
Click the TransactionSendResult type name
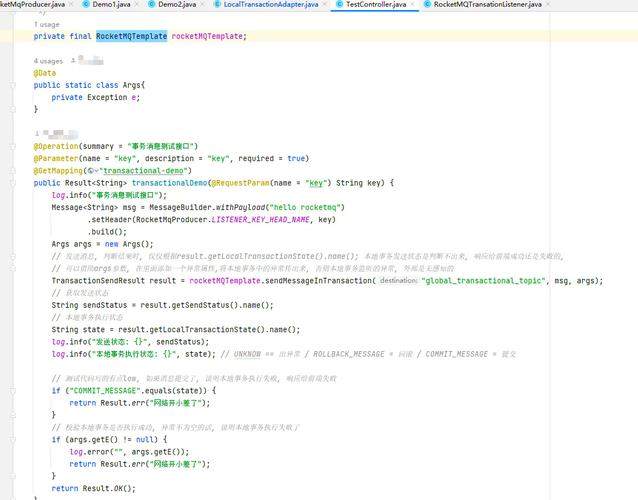tap(98, 281)
